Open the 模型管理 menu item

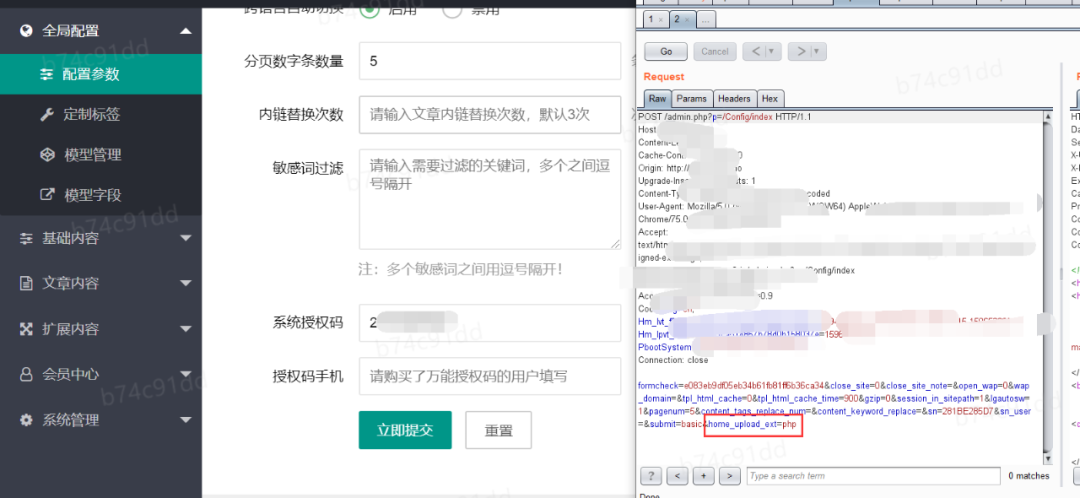[101, 154]
